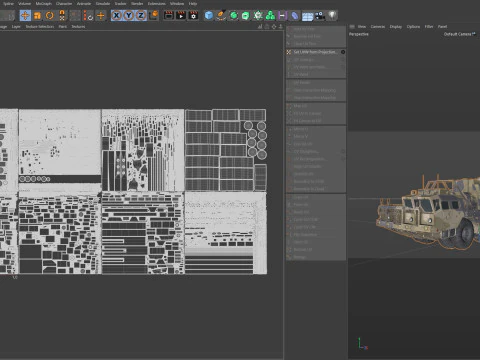Open the viewport Display menu
Viewport: 480px width, 360px height.
(396, 27)
